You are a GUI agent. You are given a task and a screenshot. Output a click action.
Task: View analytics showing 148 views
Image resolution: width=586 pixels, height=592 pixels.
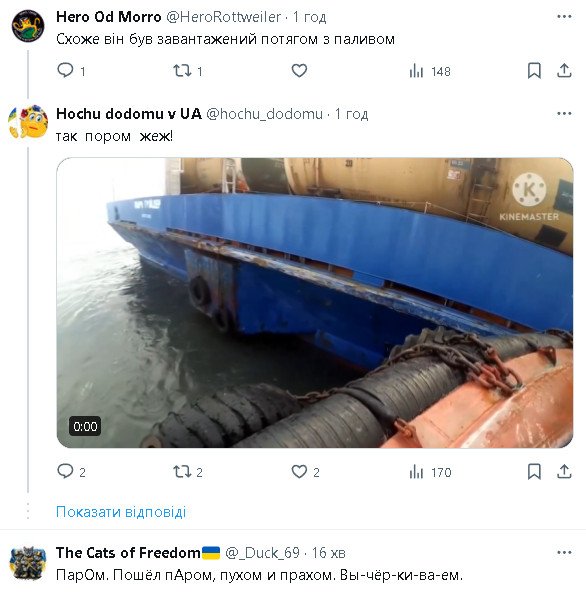tap(430, 71)
